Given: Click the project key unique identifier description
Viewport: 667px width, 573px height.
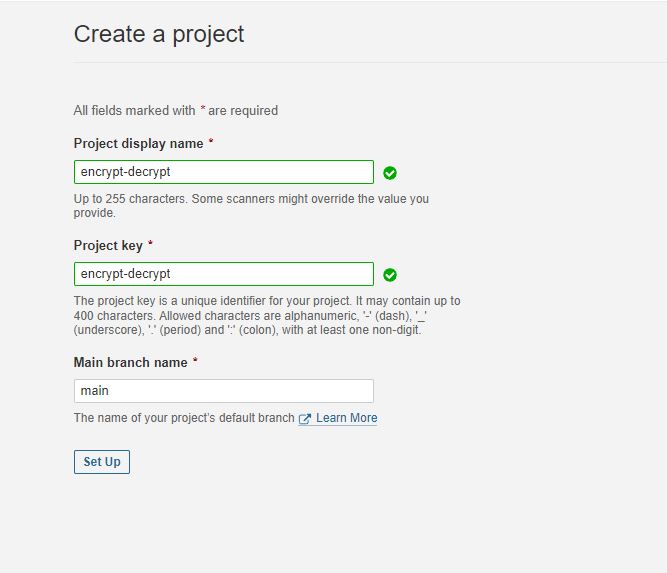Looking at the screenshot, I should click(267, 315).
